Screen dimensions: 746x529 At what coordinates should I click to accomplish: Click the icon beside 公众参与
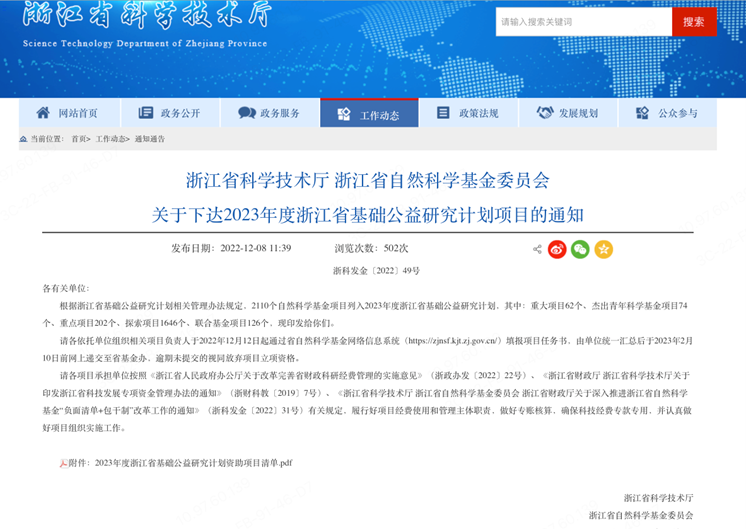pos(642,113)
